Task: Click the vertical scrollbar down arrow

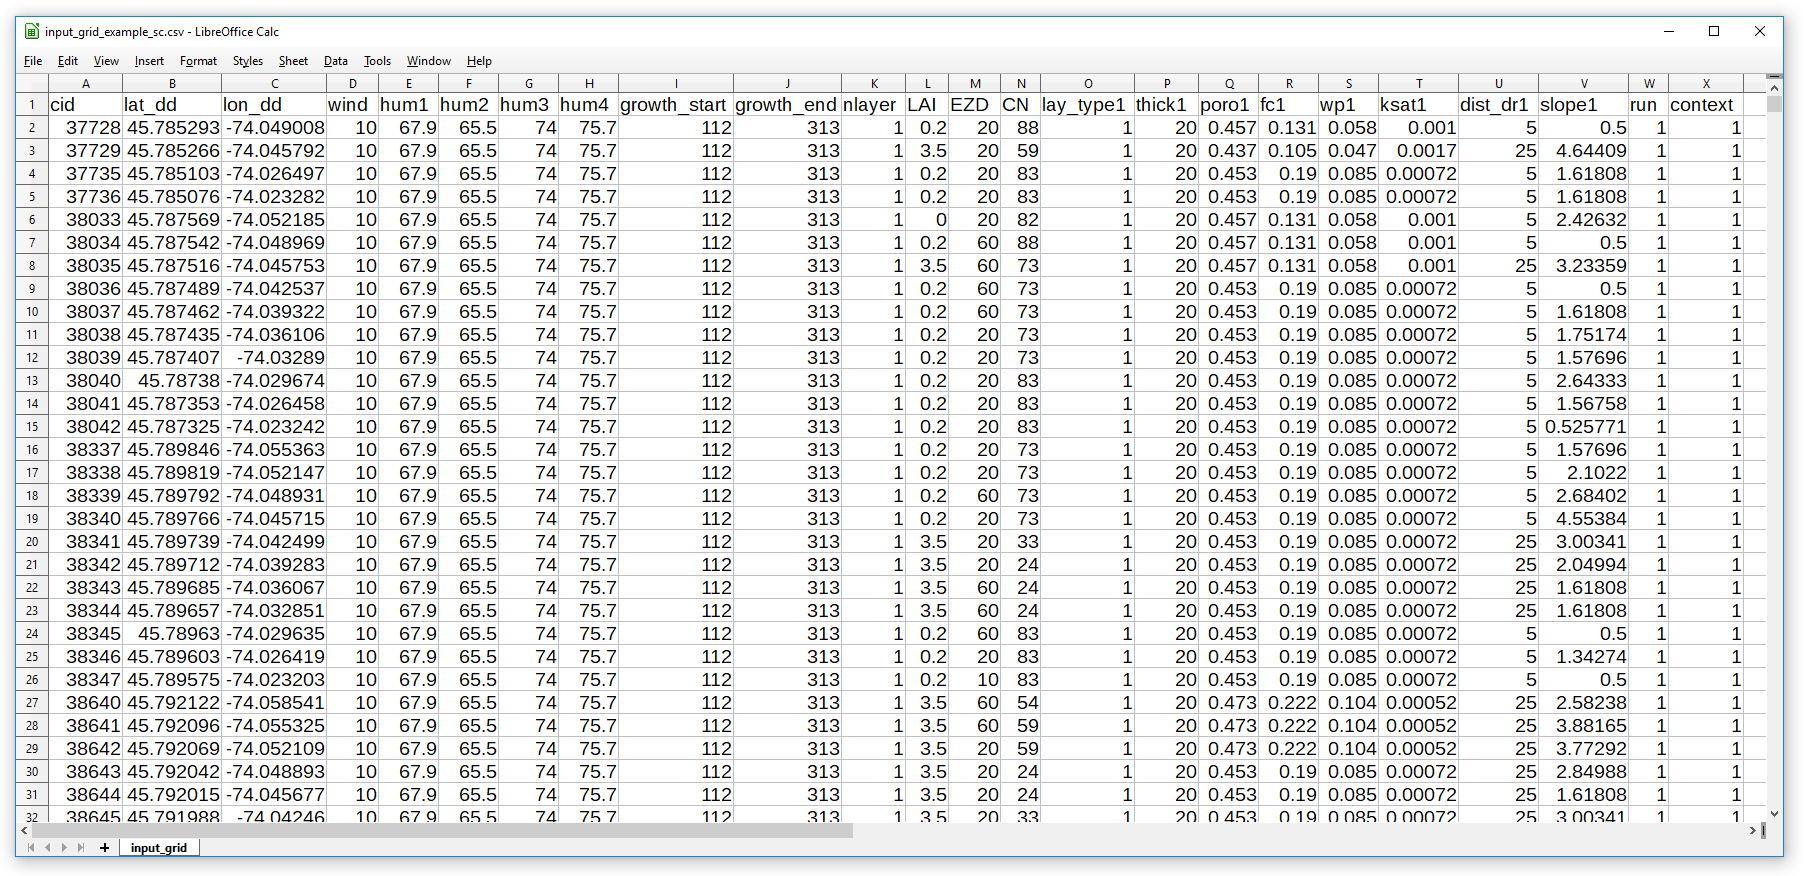Action: 1774,814
